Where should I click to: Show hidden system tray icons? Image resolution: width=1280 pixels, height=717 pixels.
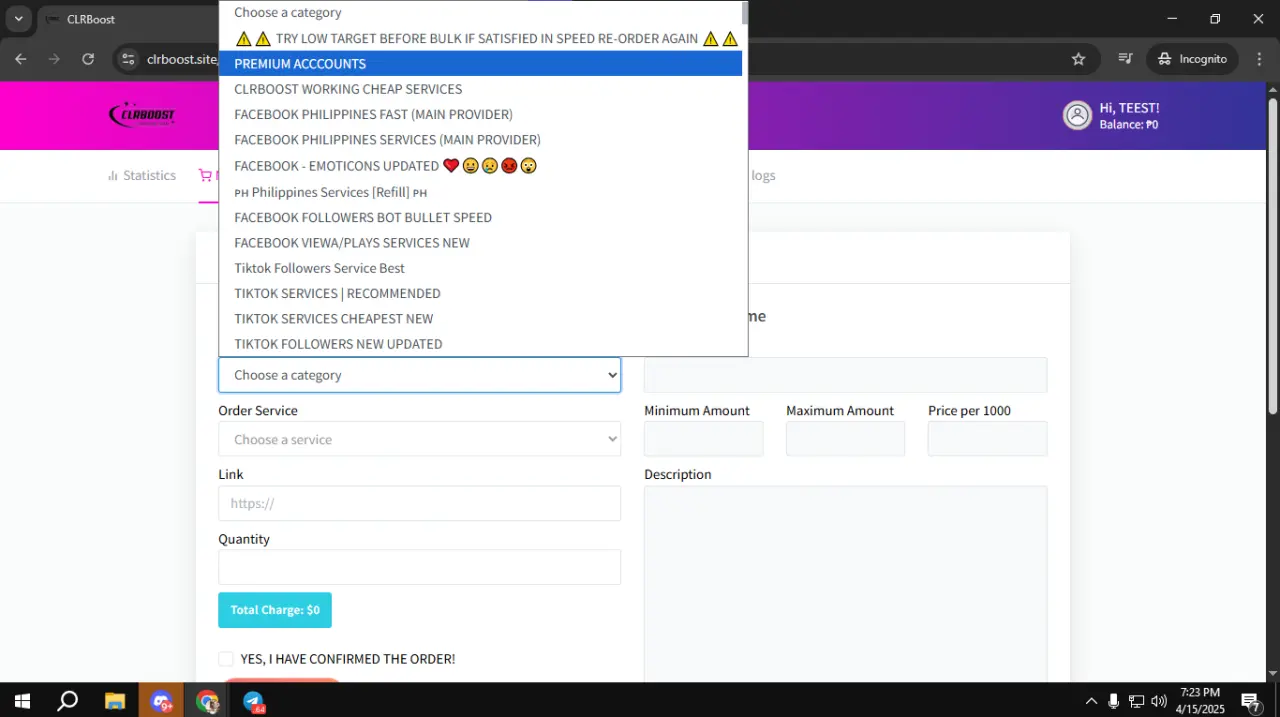coord(1090,701)
